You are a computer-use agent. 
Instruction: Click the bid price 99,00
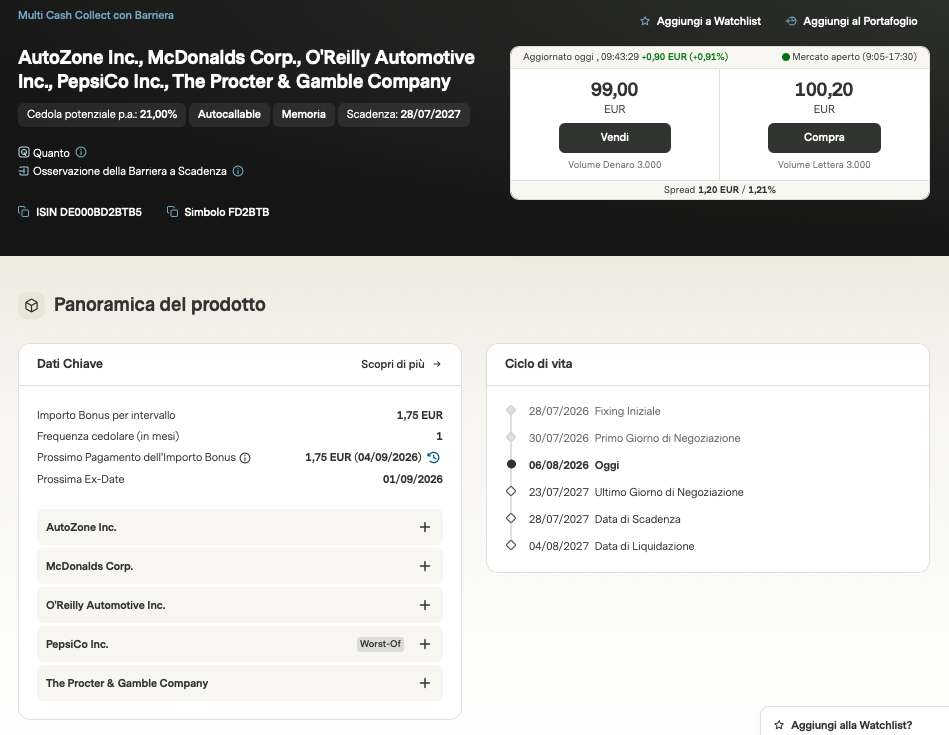614,90
